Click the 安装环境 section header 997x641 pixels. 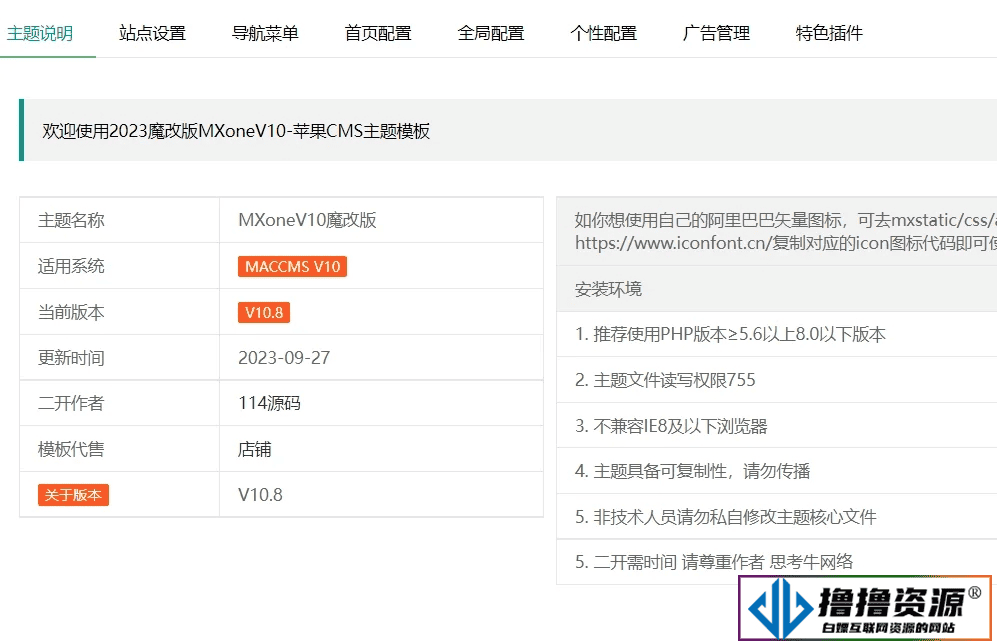pyautogui.click(x=609, y=289)
